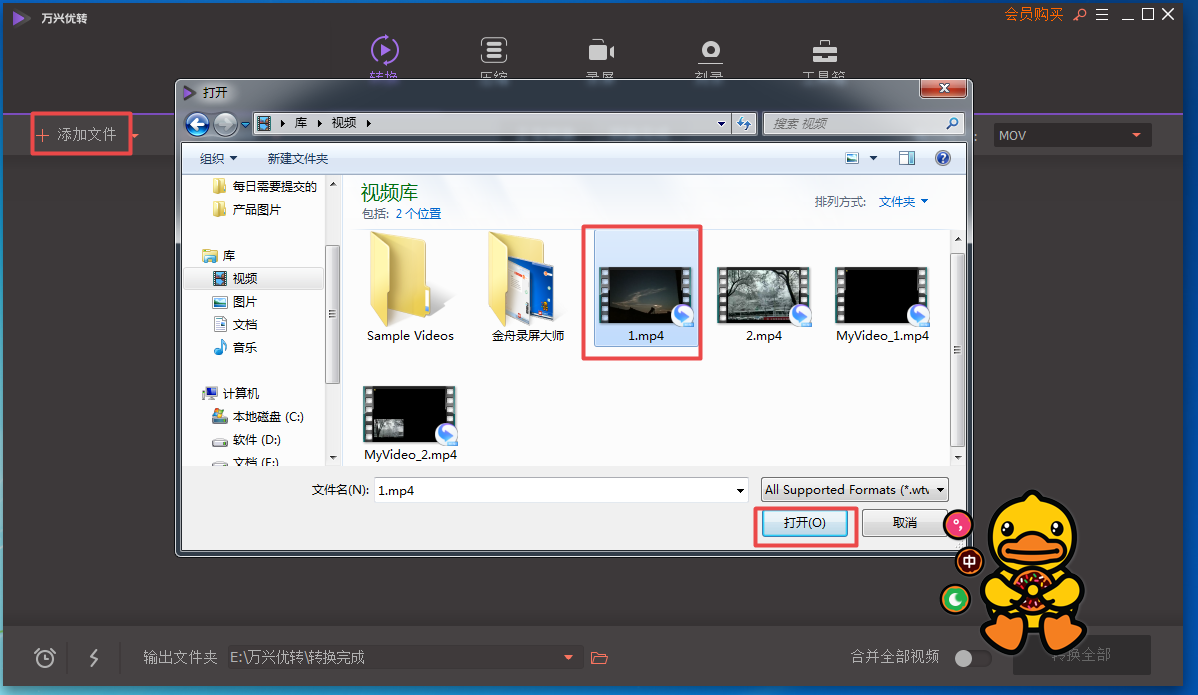Open the disc burning tab icon
The image size is (1198, 695).
pos(710,52)
